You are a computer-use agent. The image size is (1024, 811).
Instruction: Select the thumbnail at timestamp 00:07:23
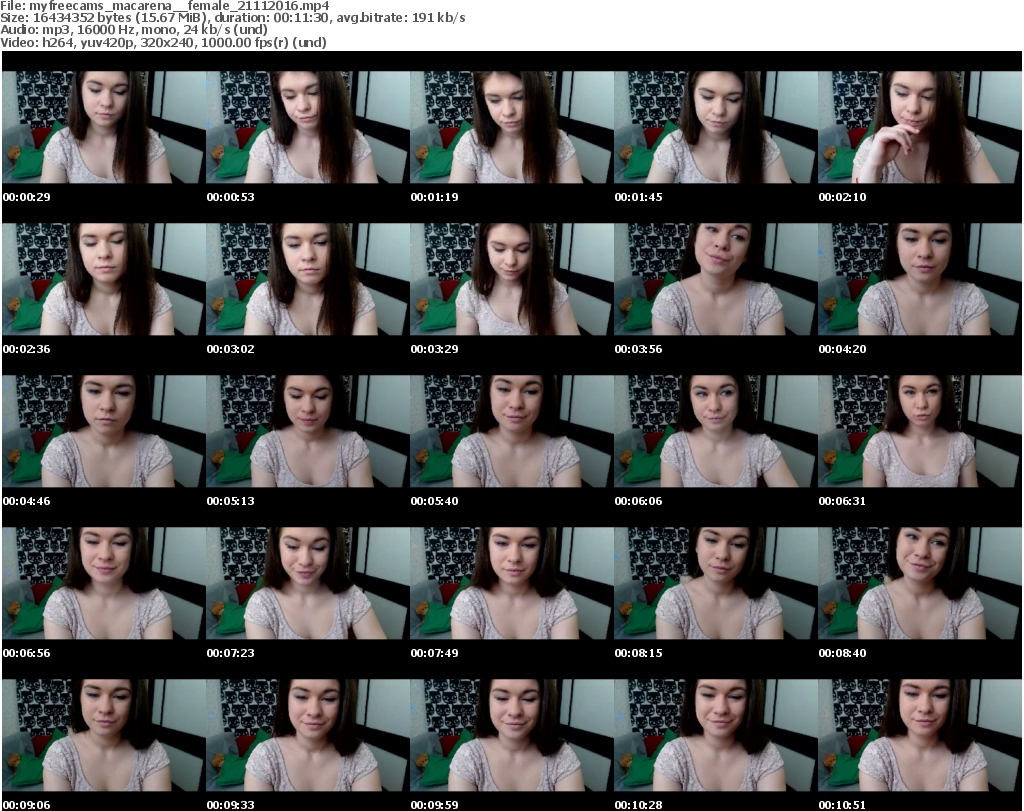[308, 583]
